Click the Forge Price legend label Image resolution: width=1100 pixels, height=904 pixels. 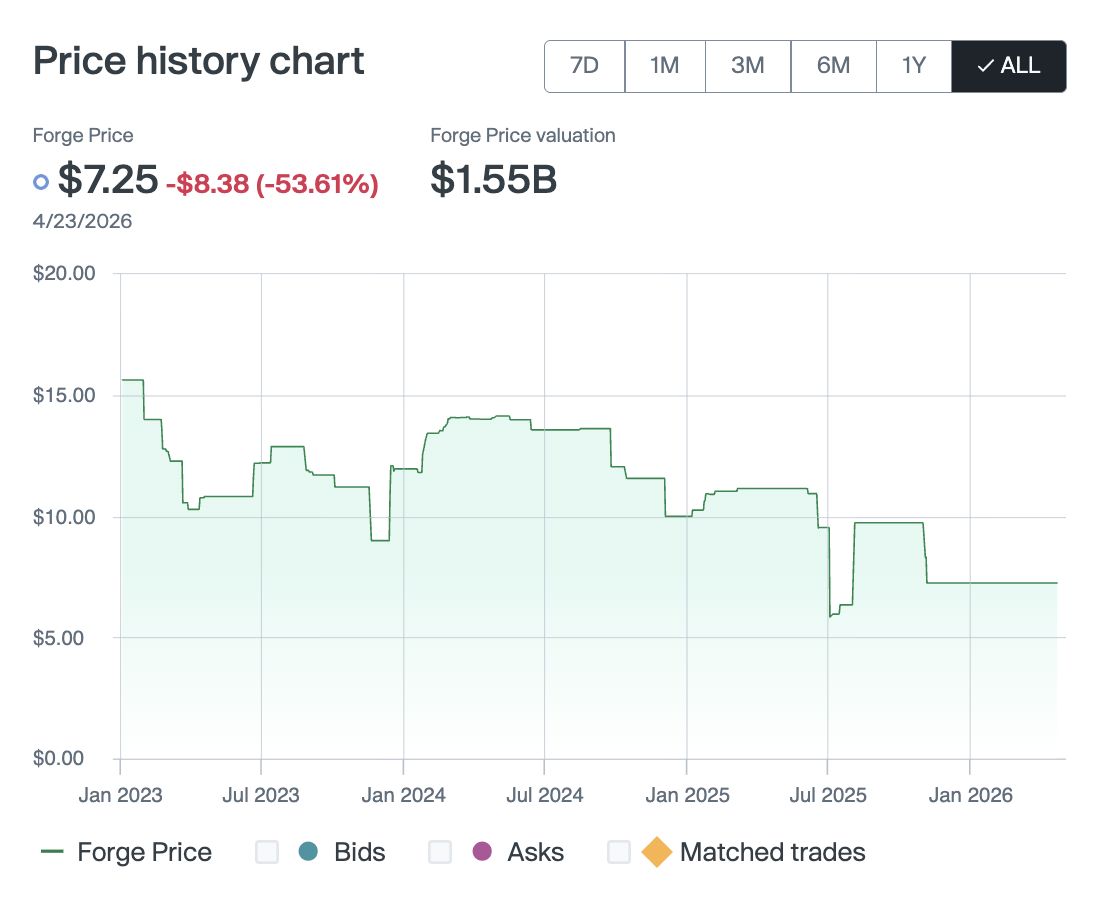(144, 852)
